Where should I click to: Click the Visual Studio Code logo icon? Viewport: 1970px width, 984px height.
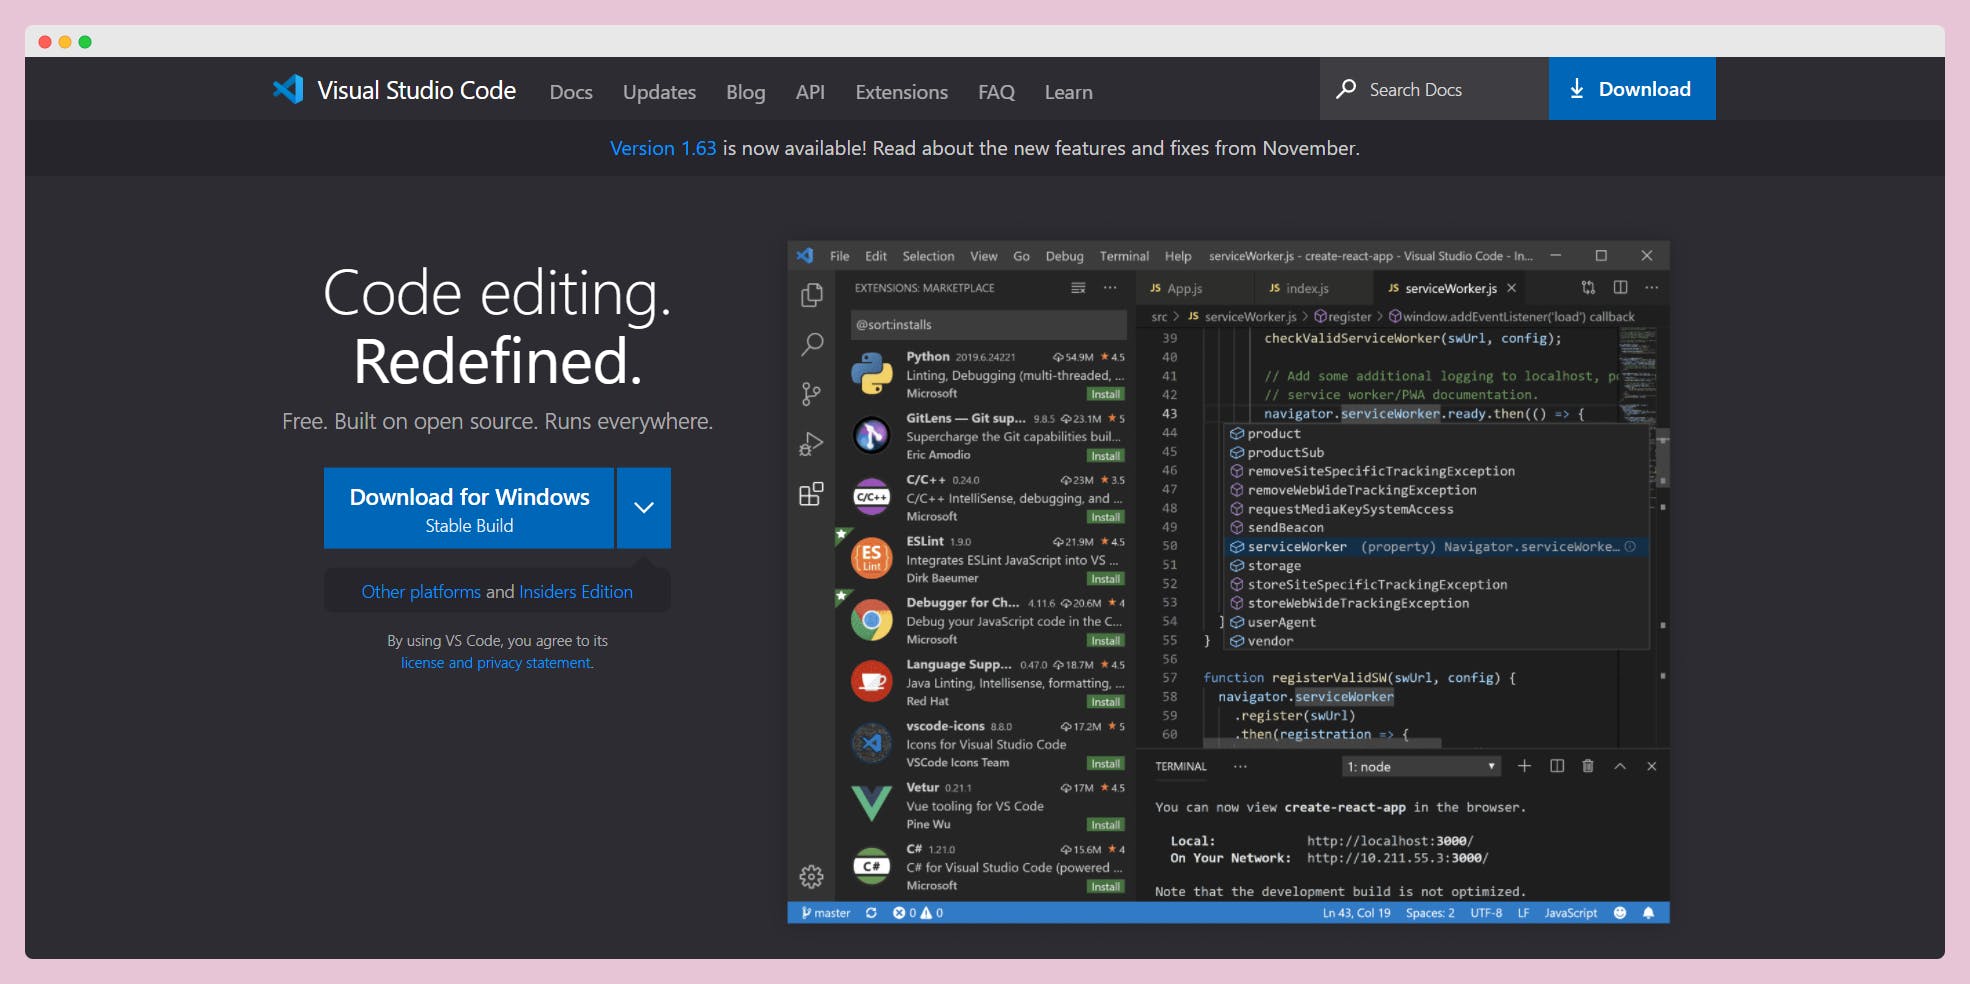tap(288, 90)
